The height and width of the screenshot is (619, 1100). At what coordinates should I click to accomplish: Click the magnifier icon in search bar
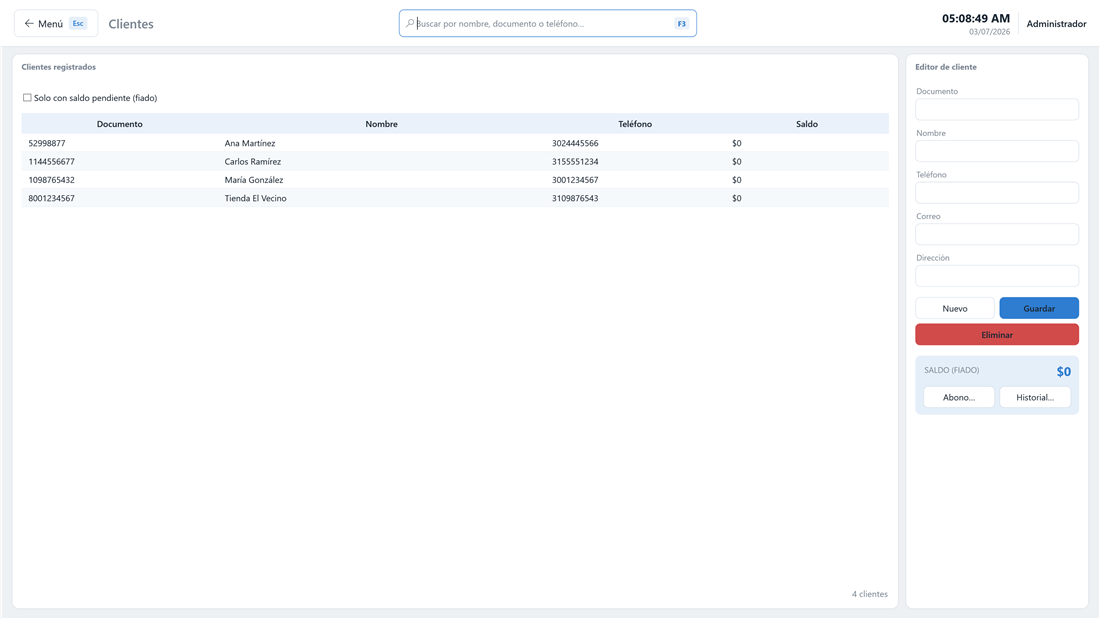(410, 23)
